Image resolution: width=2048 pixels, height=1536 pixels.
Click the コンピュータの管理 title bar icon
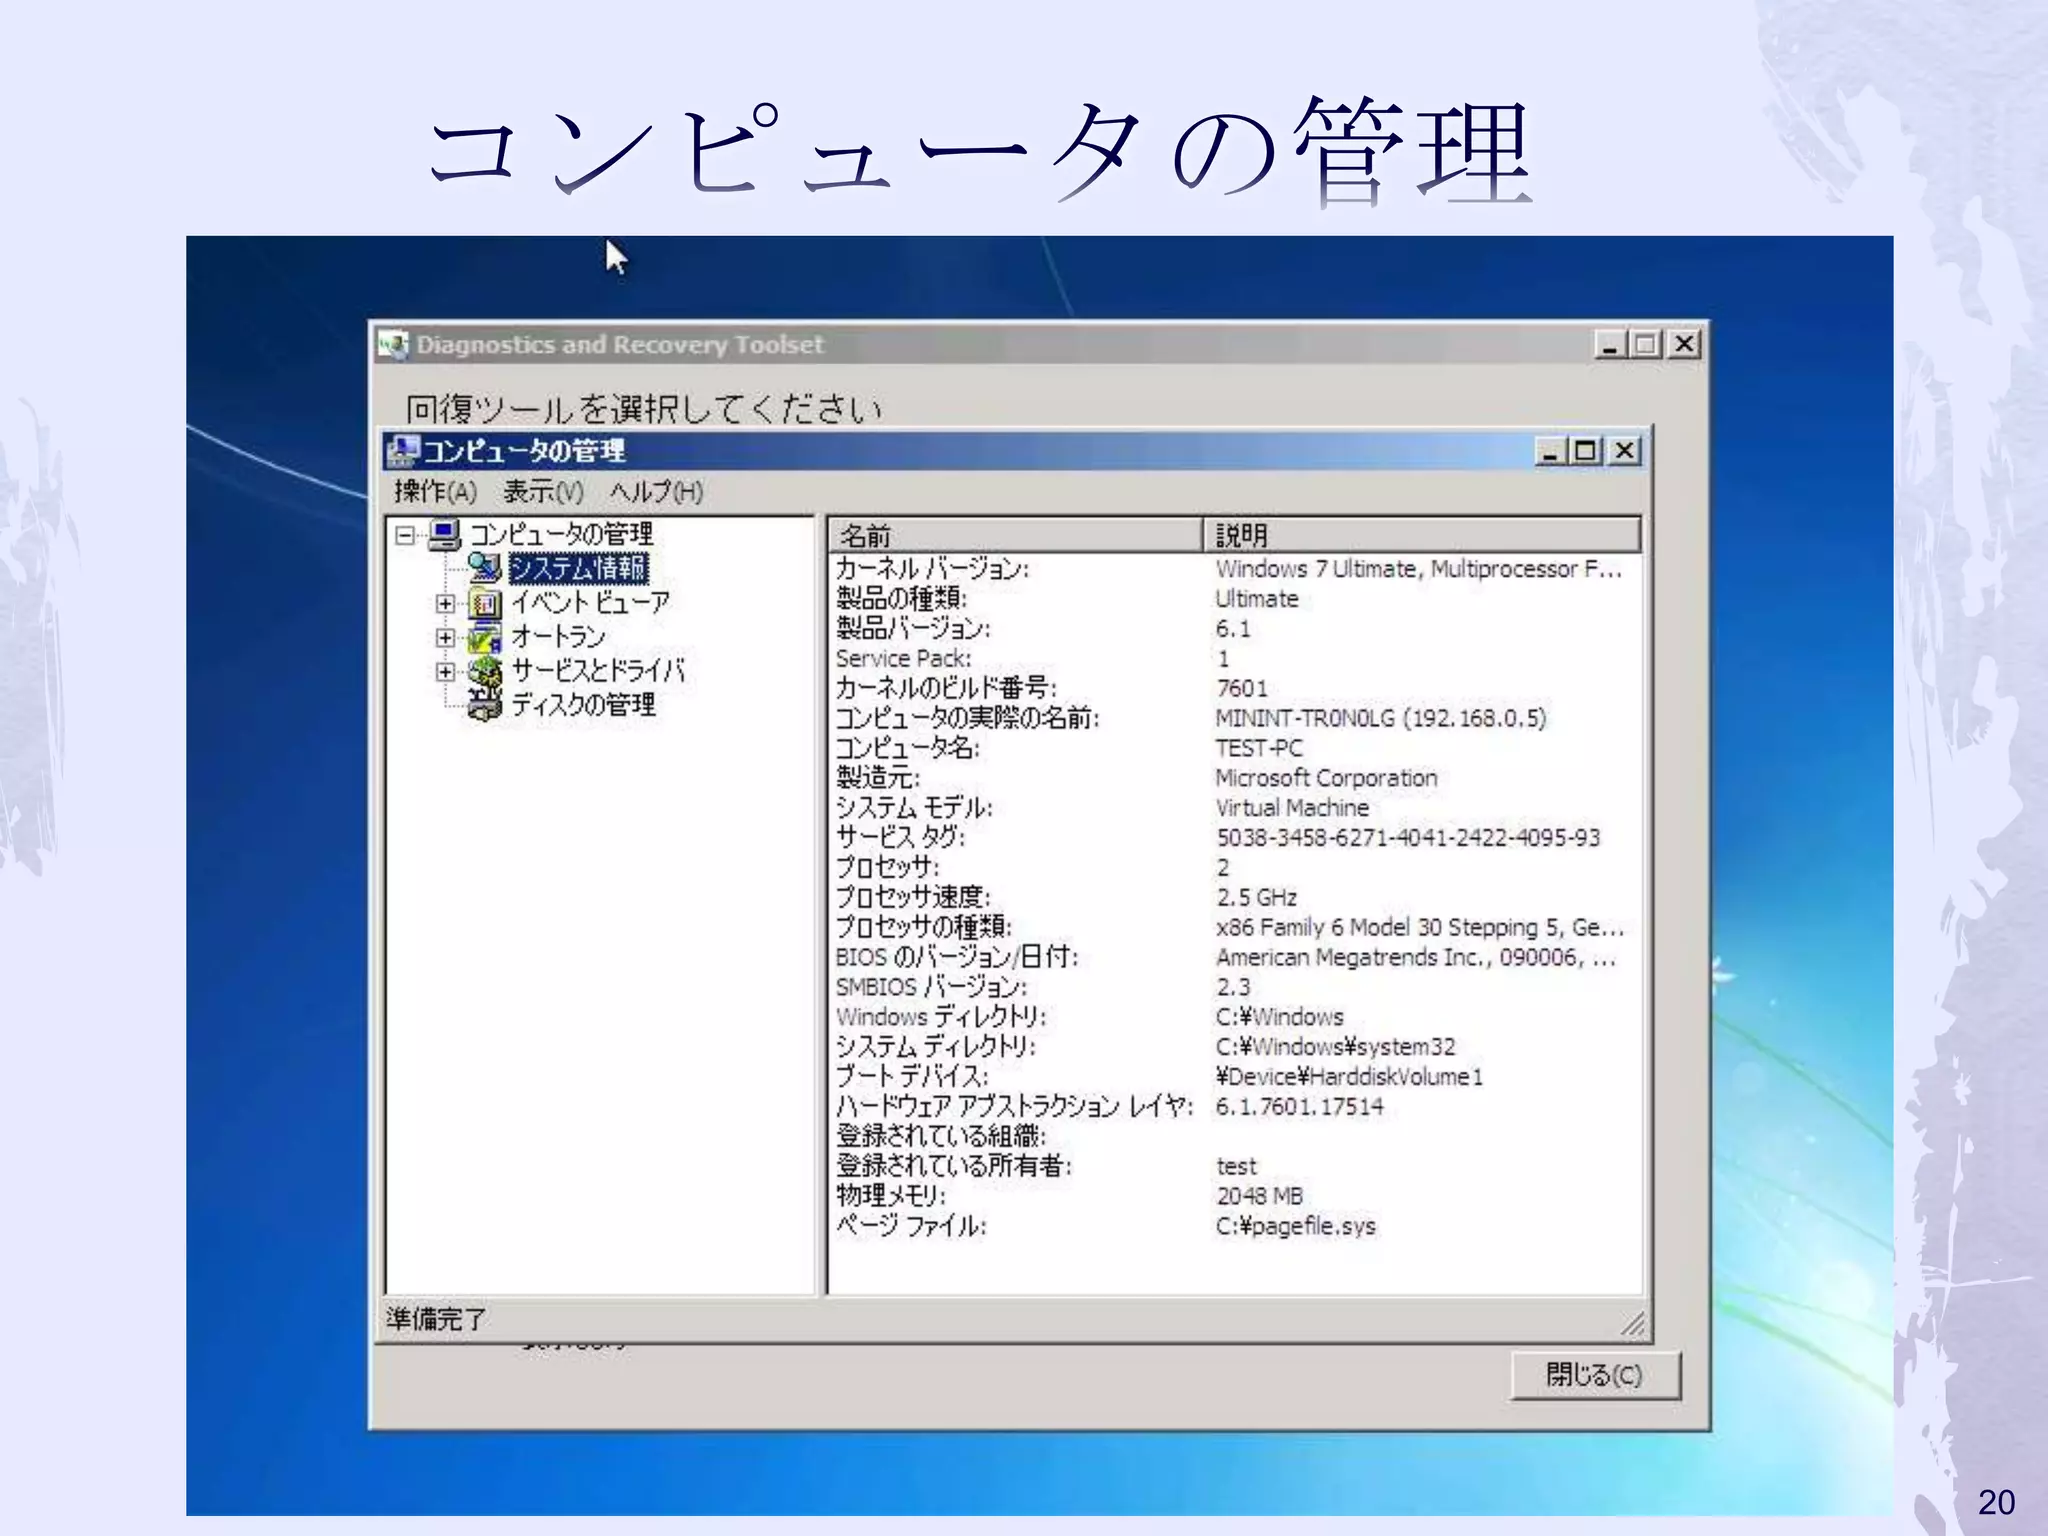(402, 451)
